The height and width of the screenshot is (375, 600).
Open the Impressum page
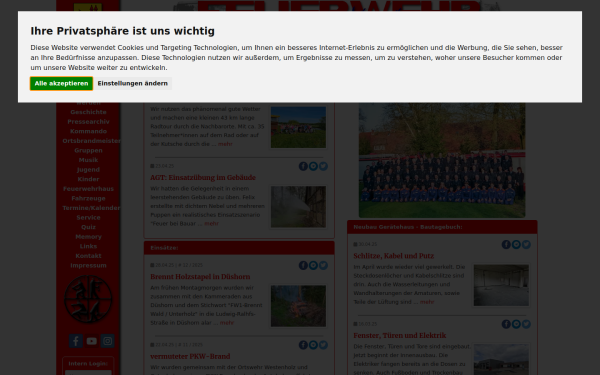pyautogui.click(x=88, y=265)
